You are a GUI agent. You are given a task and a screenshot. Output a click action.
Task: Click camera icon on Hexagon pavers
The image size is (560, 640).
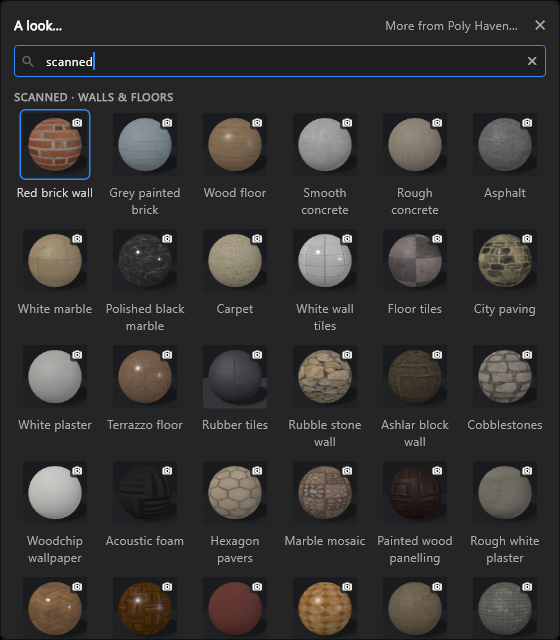click(257, 470)
